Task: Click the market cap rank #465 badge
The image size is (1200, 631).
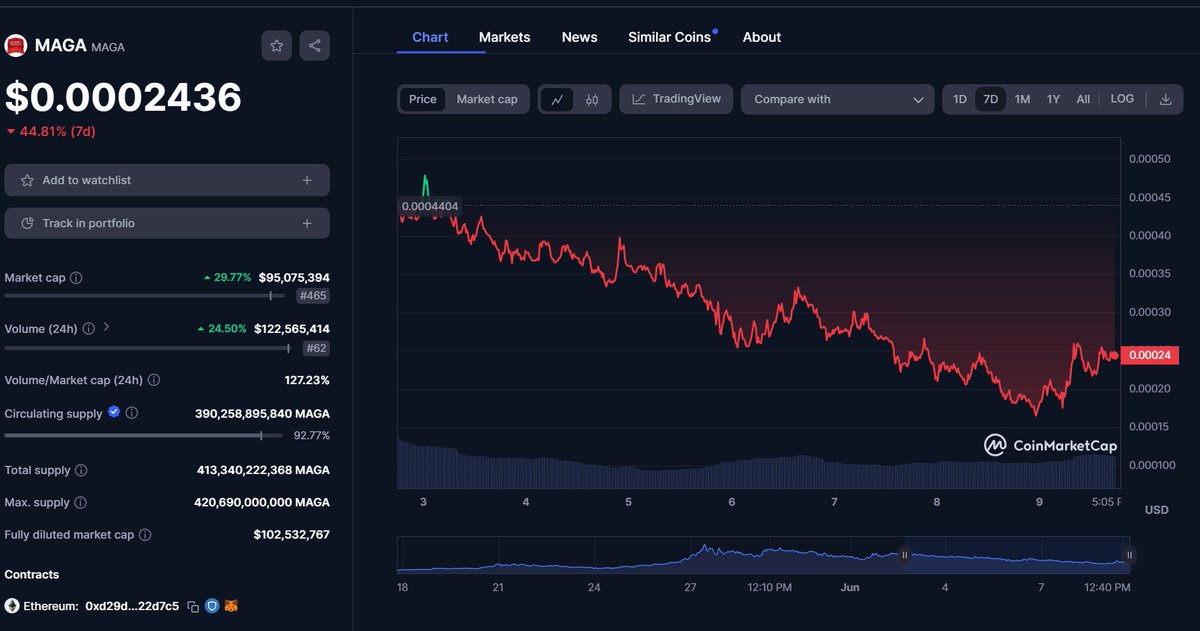Action: [313, 296]
